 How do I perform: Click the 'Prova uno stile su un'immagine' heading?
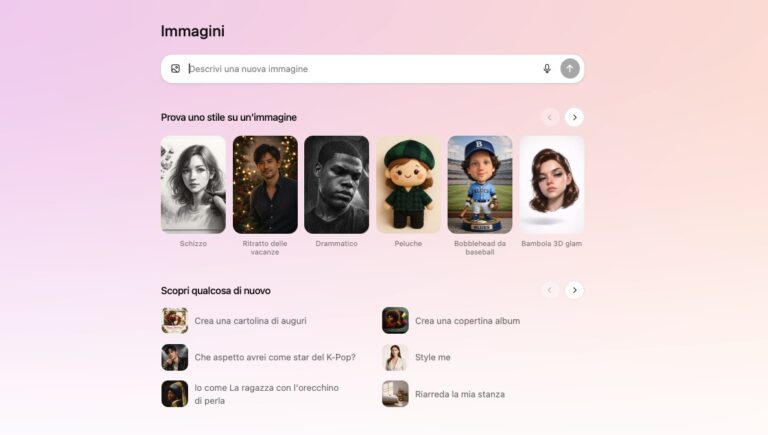(x=229, y=118)
